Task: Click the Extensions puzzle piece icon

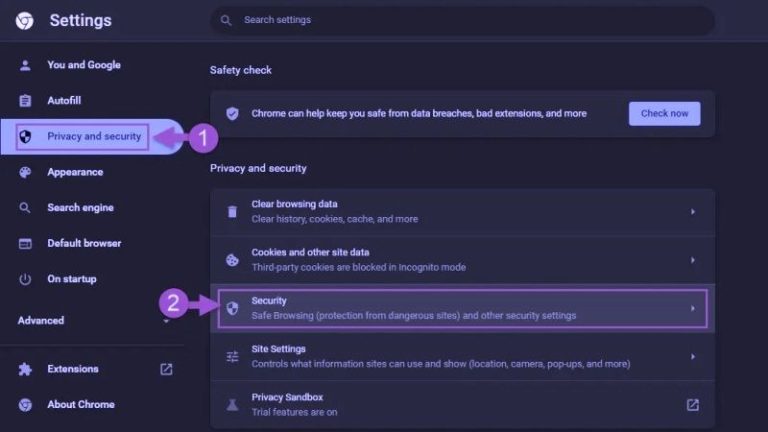Action: pyautogui.click(x=26, y=369)
